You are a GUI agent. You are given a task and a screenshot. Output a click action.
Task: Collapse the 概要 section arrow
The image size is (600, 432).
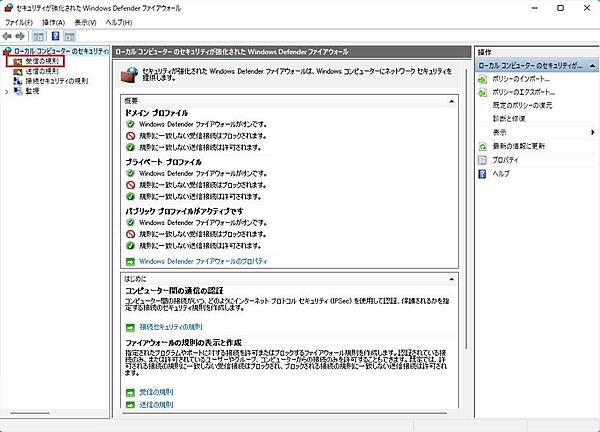point(452,101)
